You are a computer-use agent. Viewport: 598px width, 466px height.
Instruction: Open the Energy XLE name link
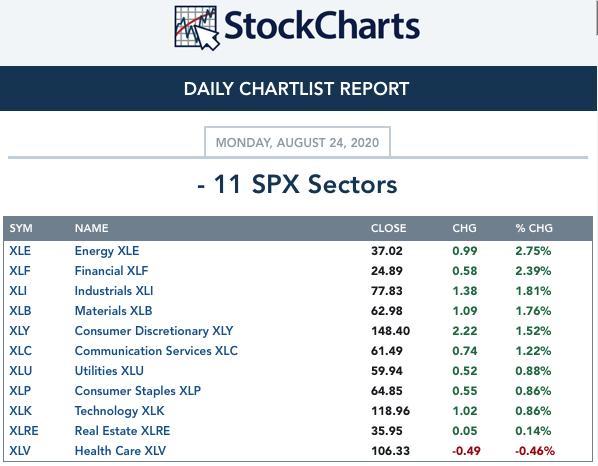[107, 251]
